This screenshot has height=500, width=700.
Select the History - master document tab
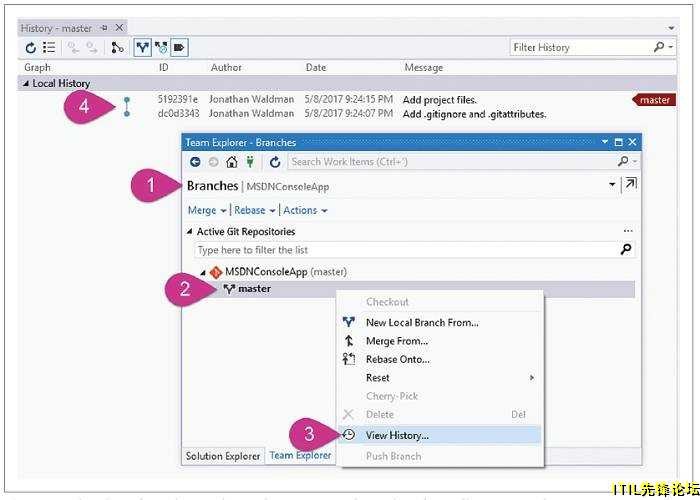tap(56, 28)
